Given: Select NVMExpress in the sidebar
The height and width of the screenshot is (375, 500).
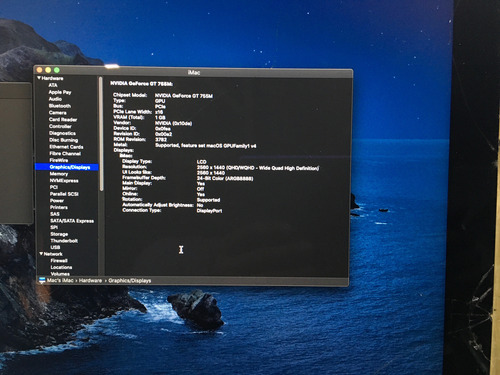Looking at the screenshot, I should pos(64,180).
